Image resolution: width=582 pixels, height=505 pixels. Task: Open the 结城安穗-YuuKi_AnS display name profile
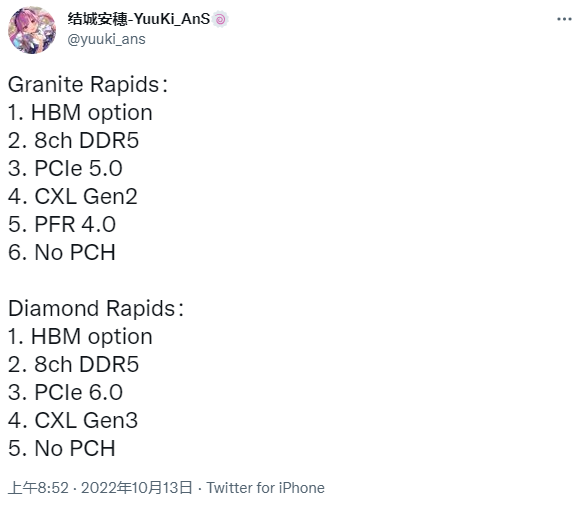point(139,19)
